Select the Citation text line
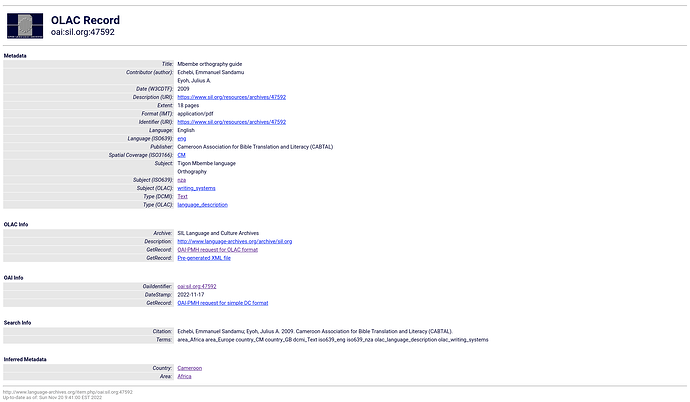The image size is (690, 402). coord(315,332)
